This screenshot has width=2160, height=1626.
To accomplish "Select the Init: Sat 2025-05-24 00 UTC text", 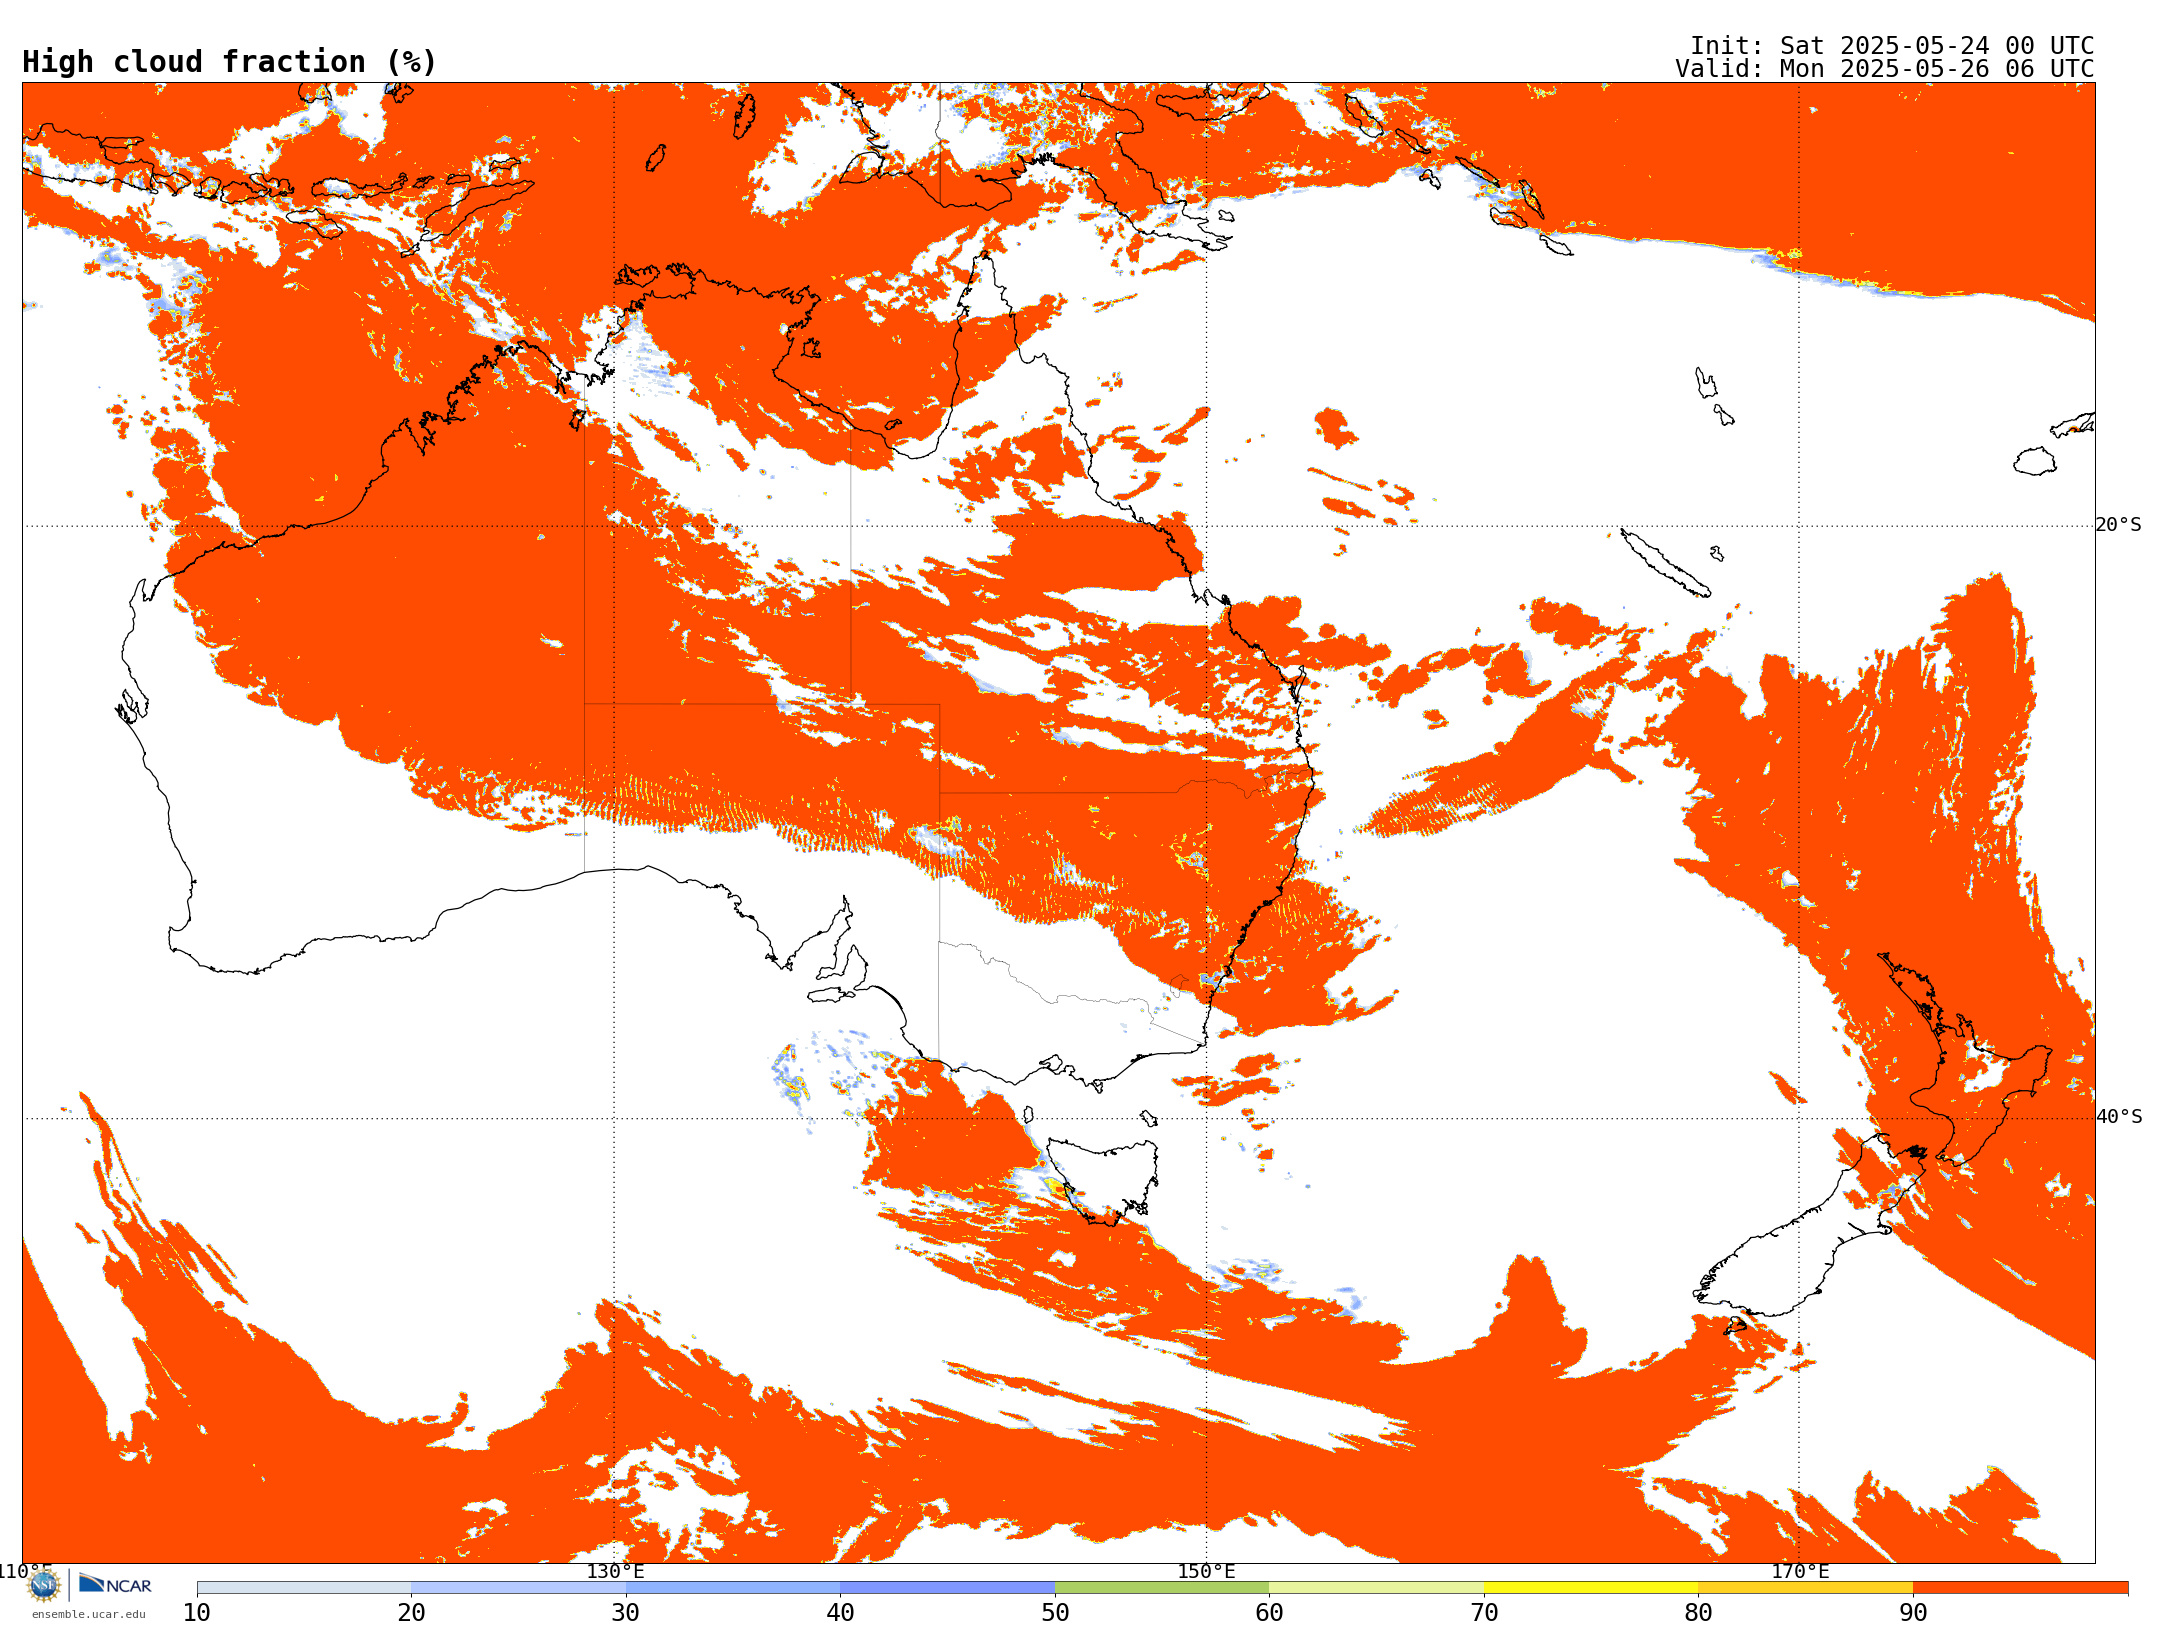I will click(1892, 46).
